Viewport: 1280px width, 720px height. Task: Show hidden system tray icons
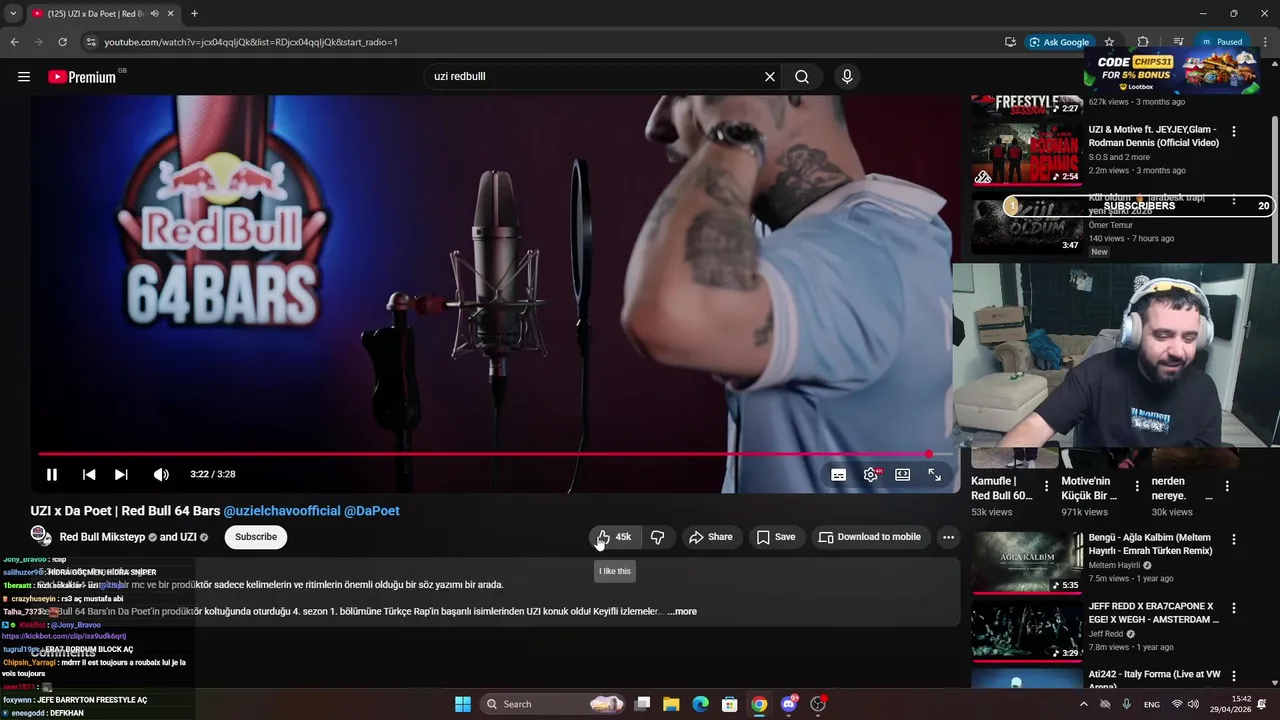pos(1083,704)
